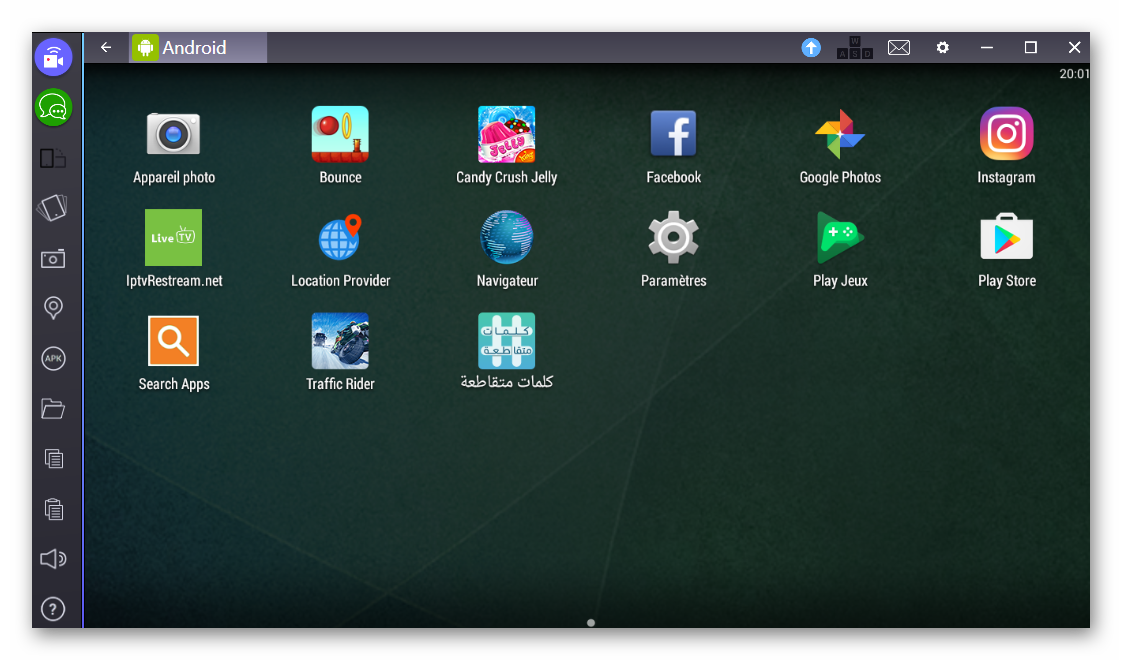
Task: Open the Candy Crush Jelly app
Action: (506, 135)
